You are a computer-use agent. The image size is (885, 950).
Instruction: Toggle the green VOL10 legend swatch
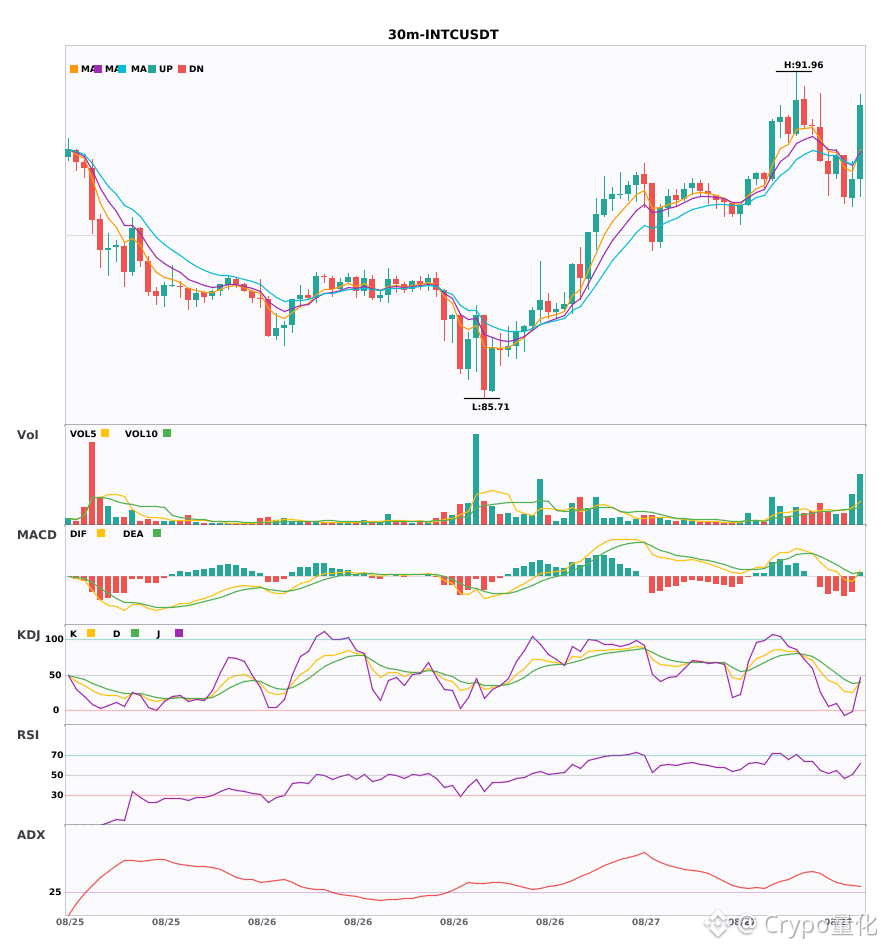point(167,433)
